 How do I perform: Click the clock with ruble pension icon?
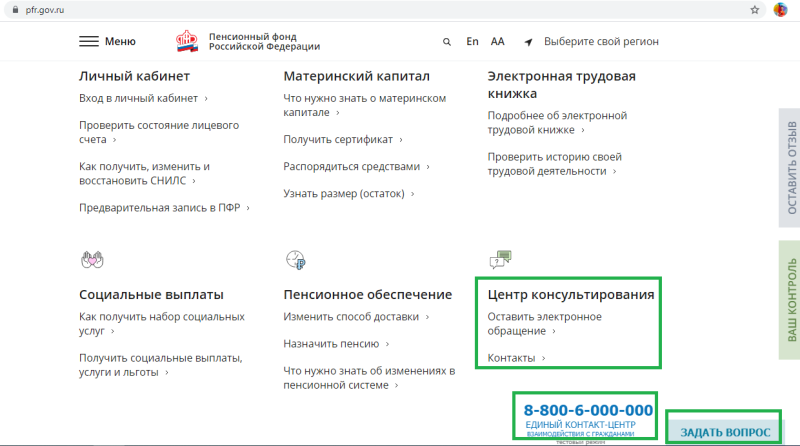pyautogui.click(x=295, y=260)
